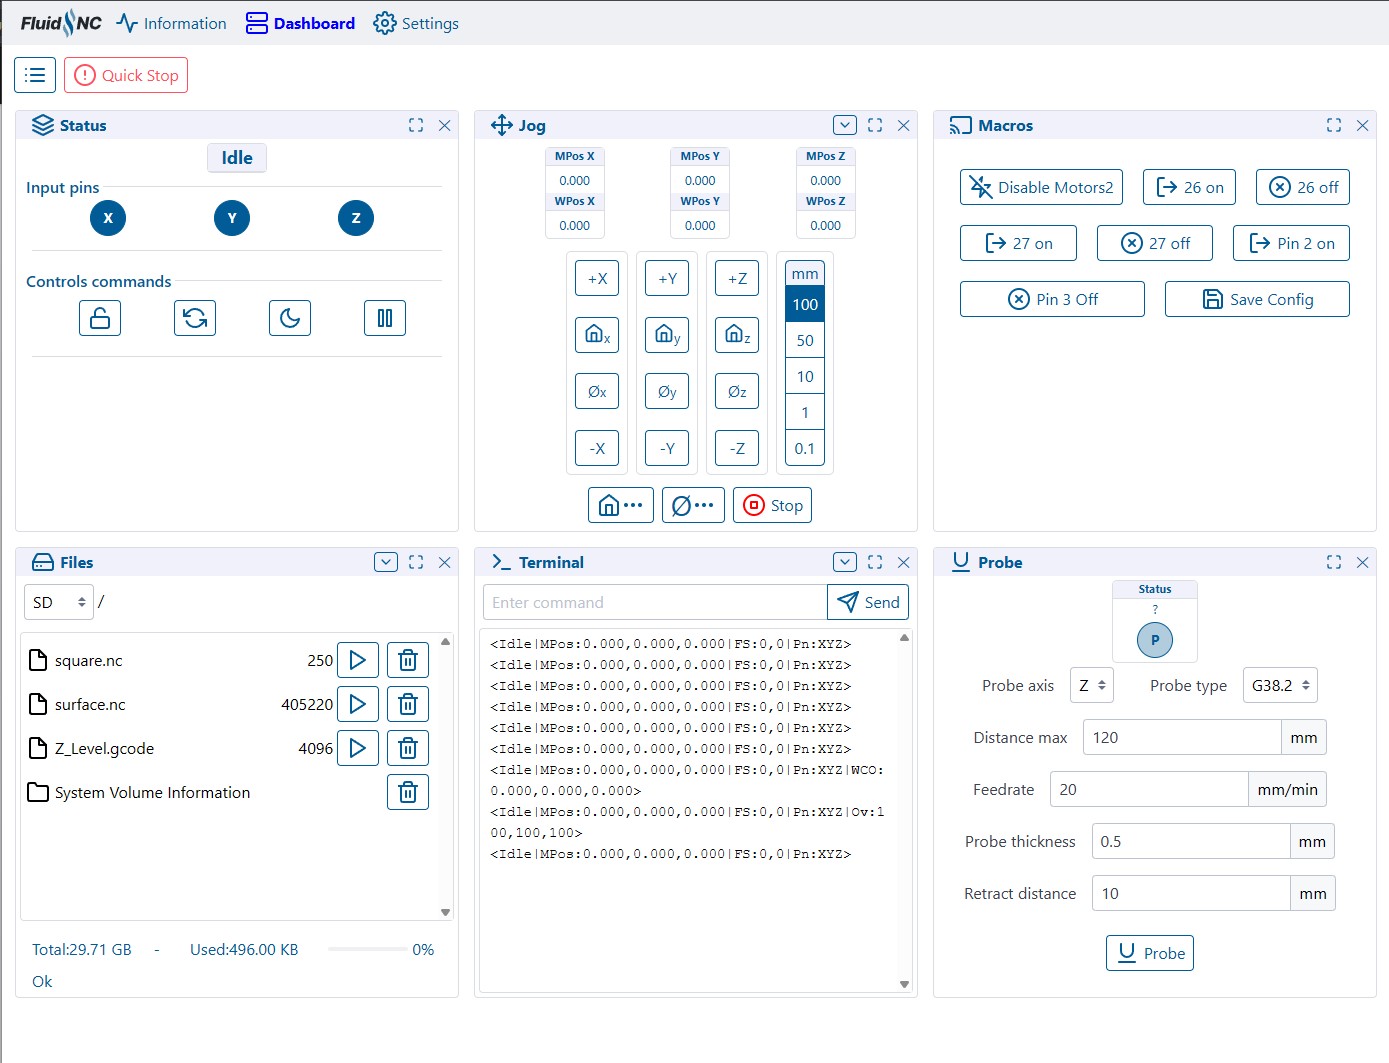The height and width of the screenshot is (1063, 1389).
Task: Switch to the Information tab
Action: point(172,23)
